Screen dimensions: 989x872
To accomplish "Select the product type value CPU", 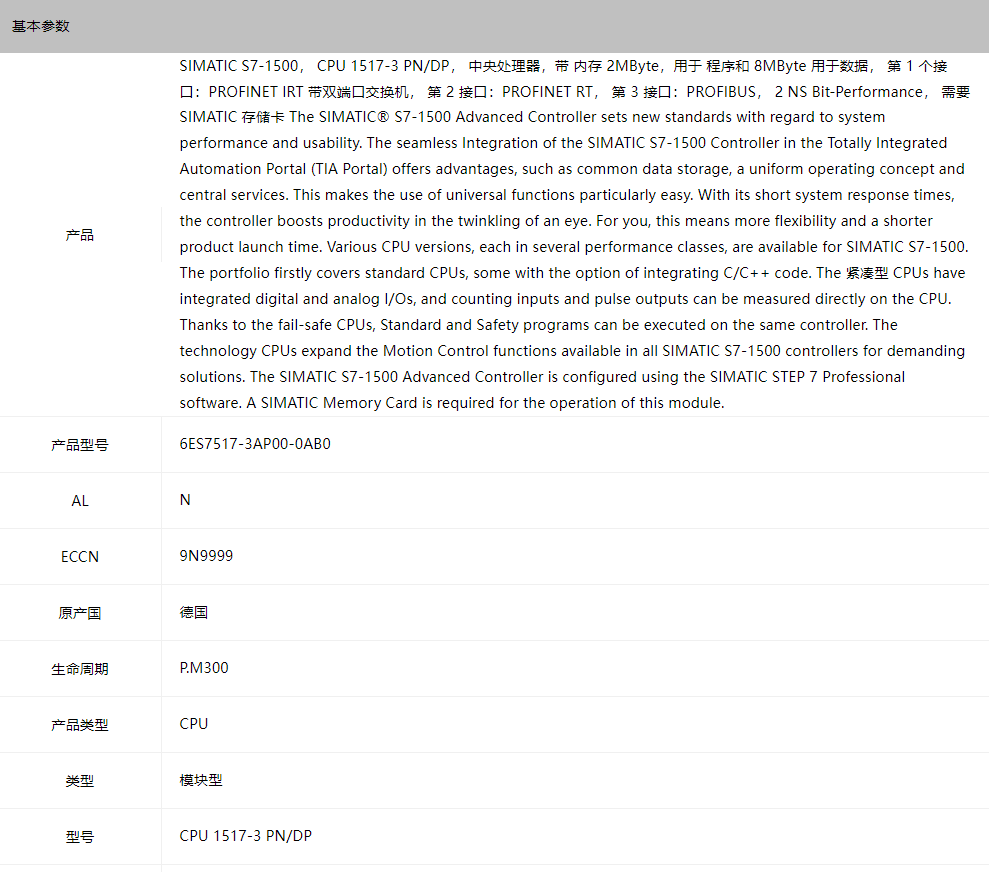I will 194,724.
